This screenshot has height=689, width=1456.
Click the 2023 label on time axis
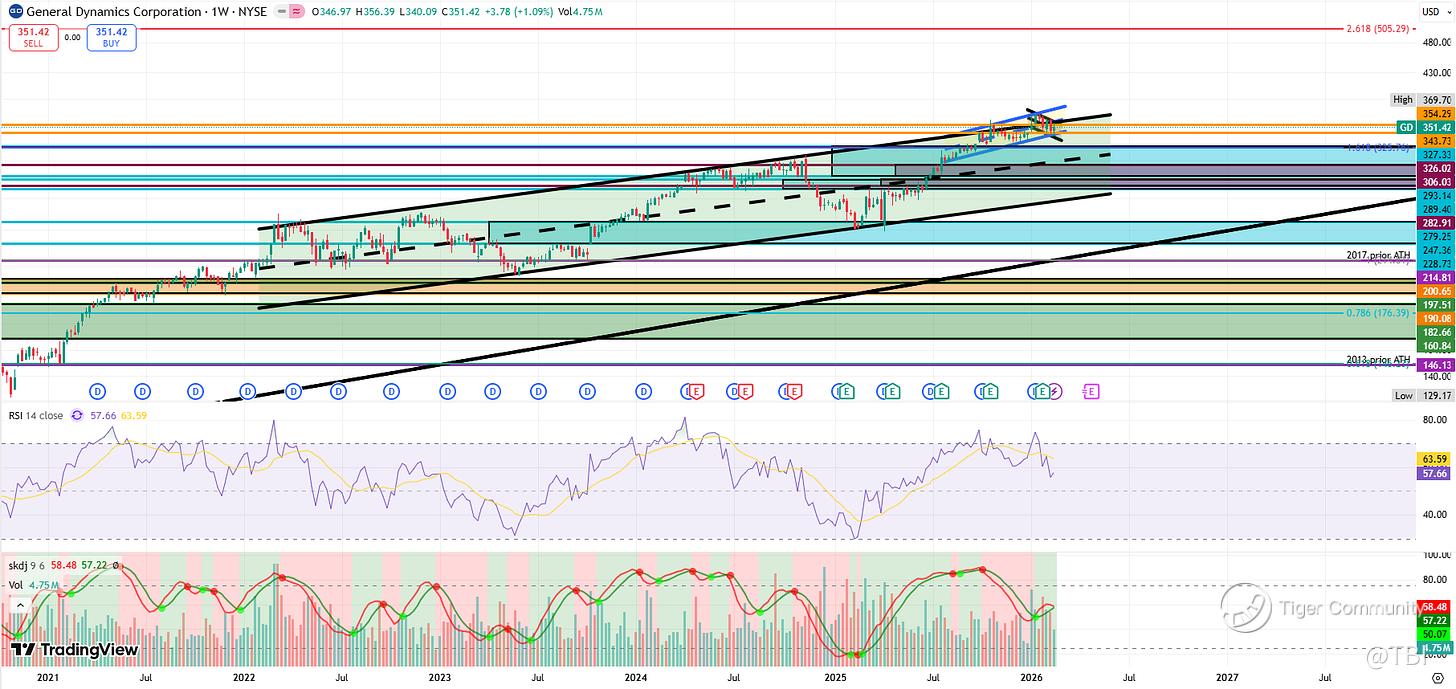pos(440,677)
